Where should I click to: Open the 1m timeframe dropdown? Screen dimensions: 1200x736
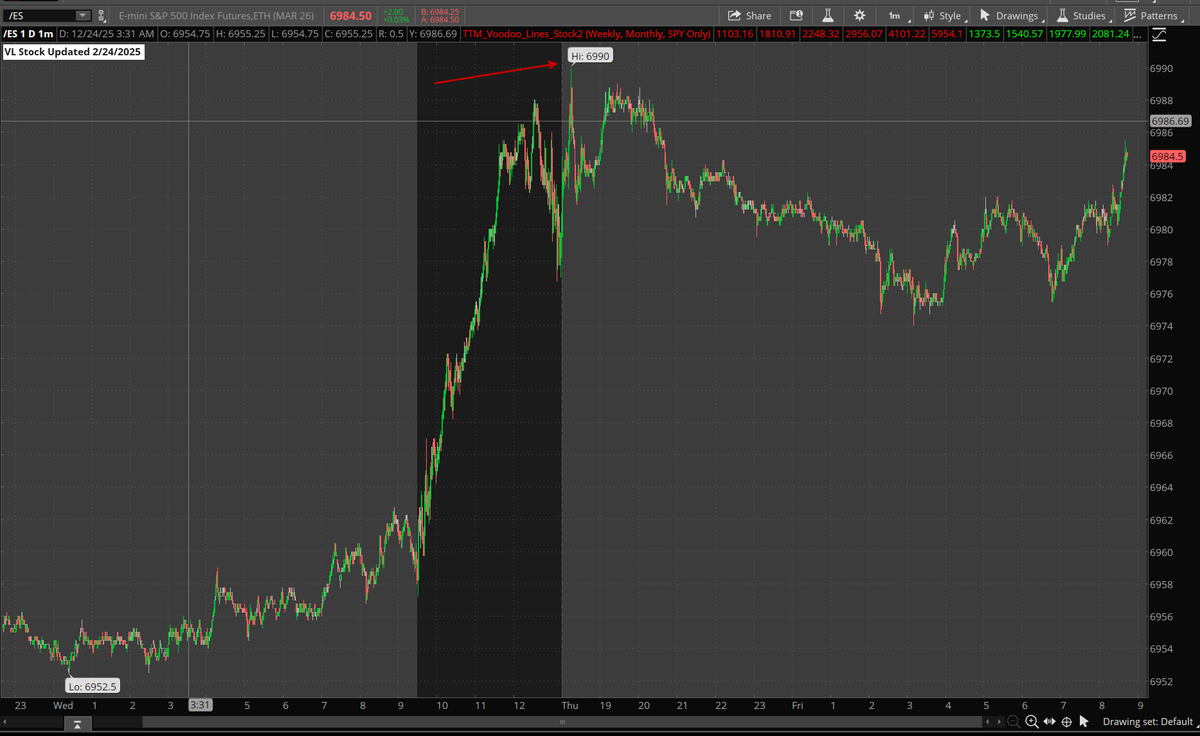coord(896,15)
